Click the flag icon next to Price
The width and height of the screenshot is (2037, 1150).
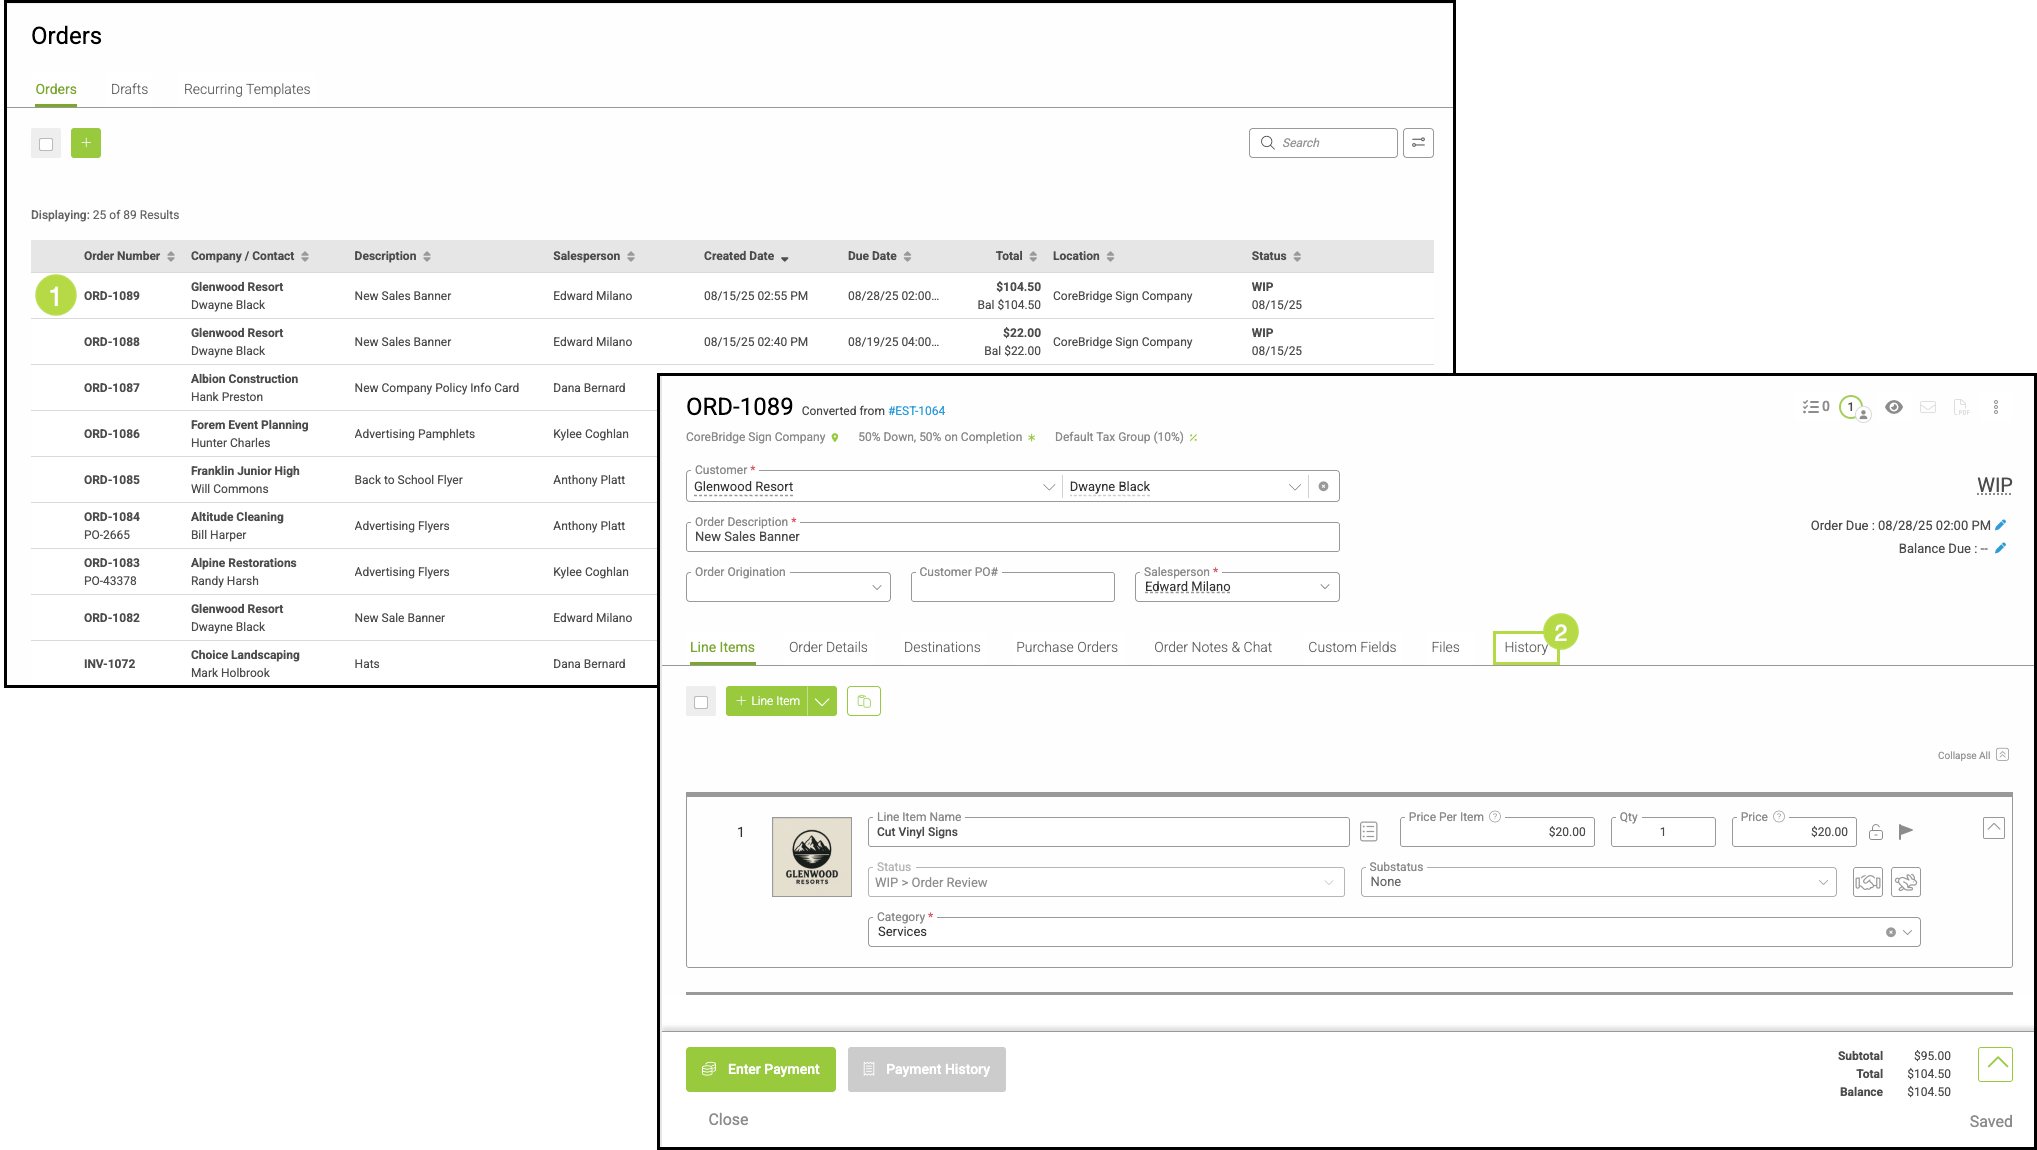coord(1905,831)
